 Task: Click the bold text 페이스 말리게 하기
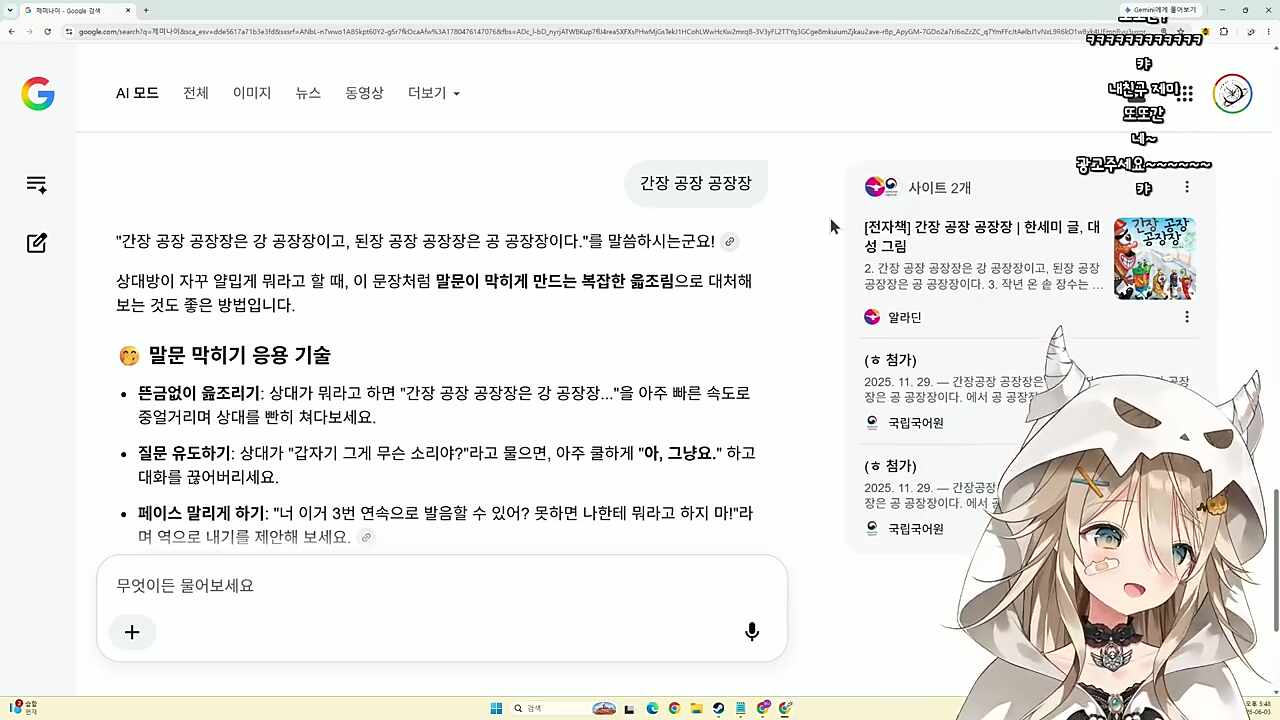pyautogui.click(x=202, y=513)
